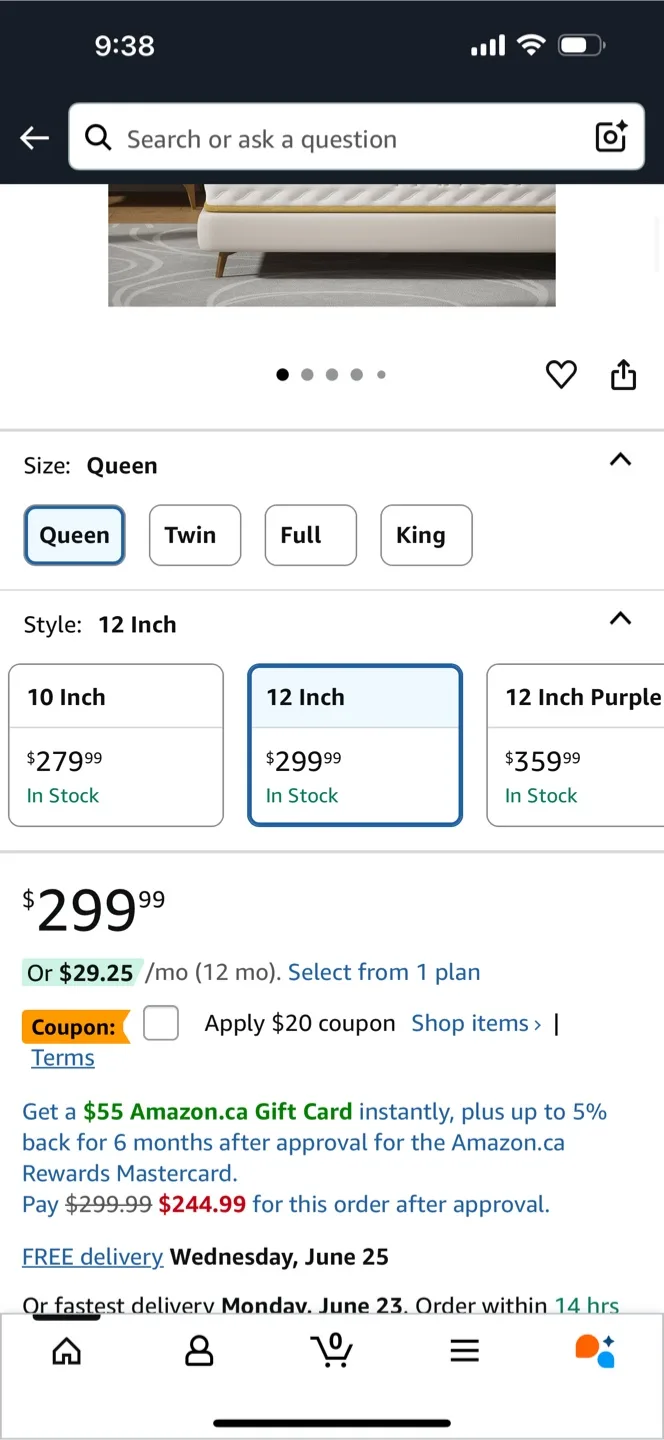Check the Apply $20 coupon box
664x1440 pixels.
coord(160,1023)
